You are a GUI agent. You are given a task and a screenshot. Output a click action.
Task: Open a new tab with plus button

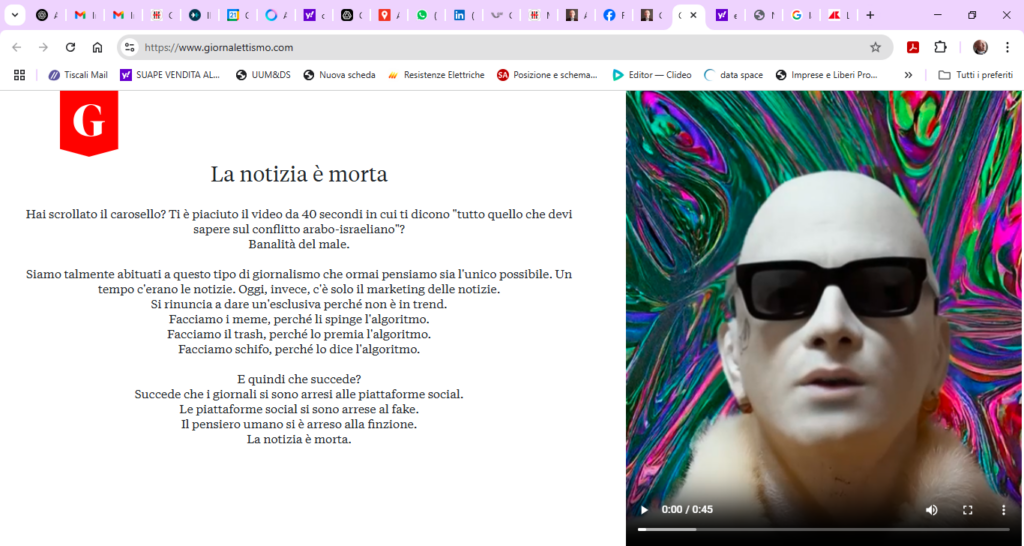tap(870, 15)
